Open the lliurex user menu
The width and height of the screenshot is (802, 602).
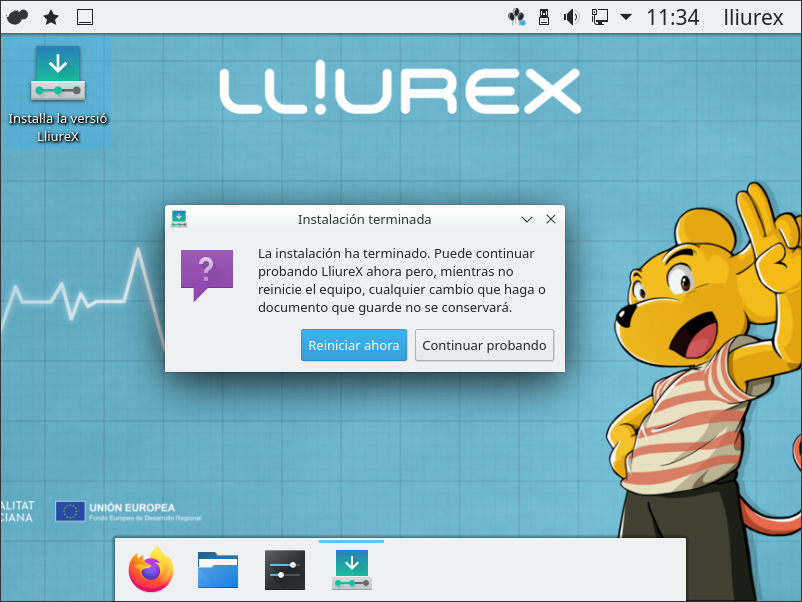(753, 17)
